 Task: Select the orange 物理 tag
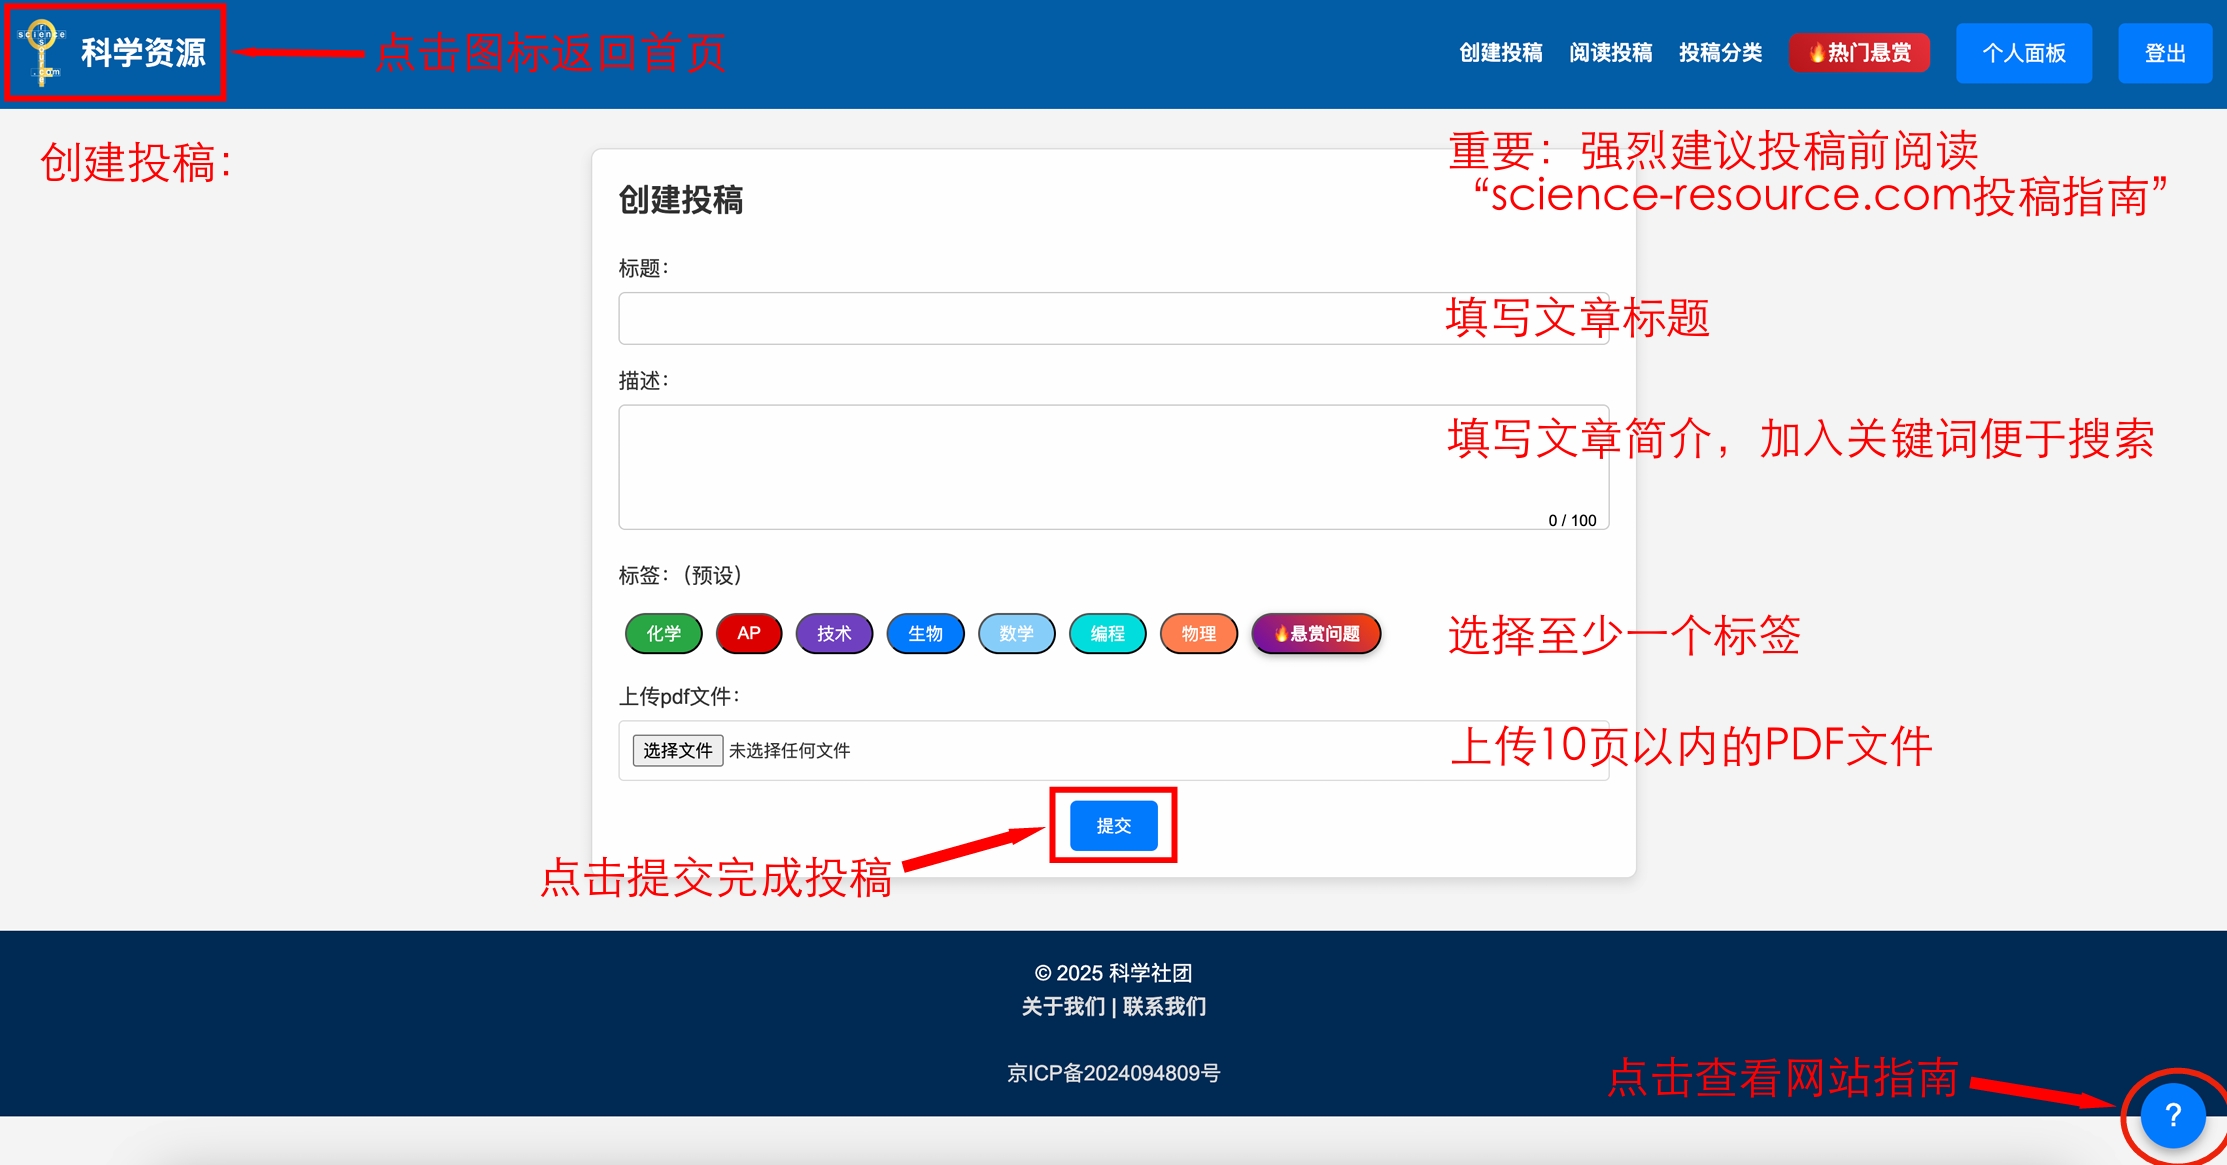(1198, 634)
